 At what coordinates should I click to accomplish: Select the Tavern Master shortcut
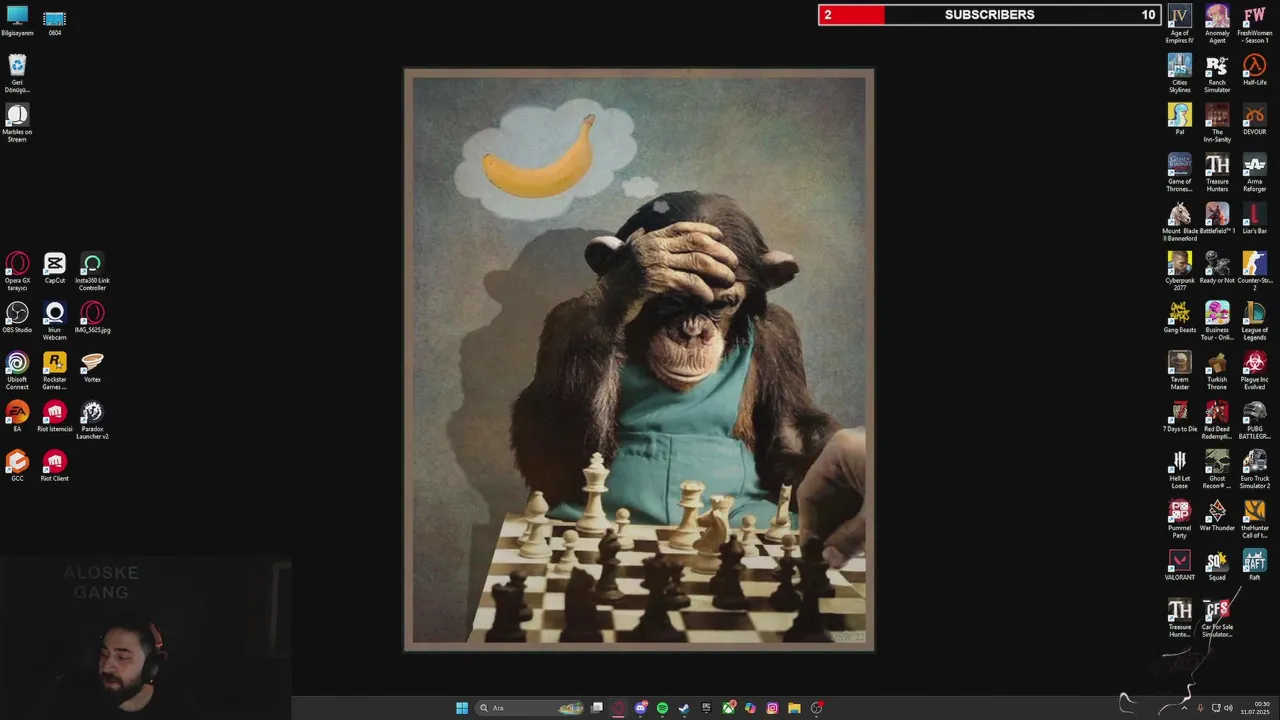point(1180,370)
